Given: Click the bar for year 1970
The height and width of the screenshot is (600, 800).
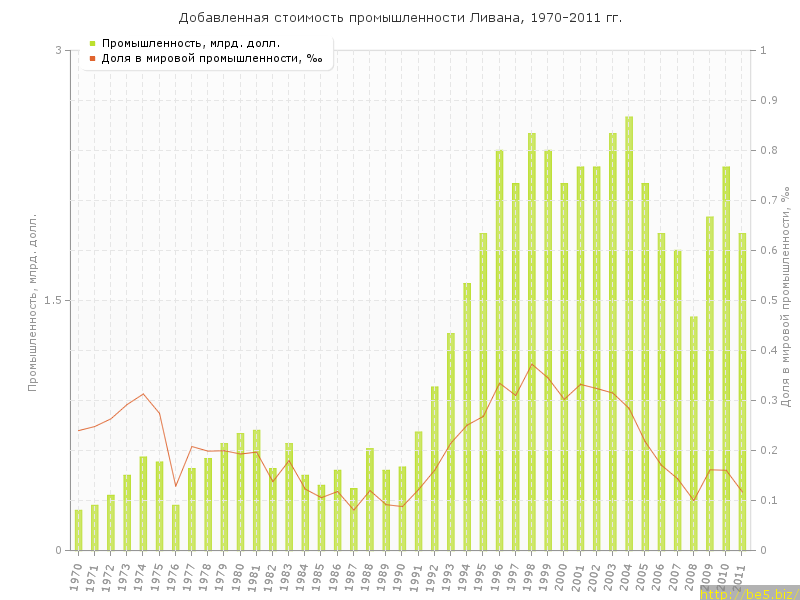Looking at the screenshot, I should pos(78,530).
